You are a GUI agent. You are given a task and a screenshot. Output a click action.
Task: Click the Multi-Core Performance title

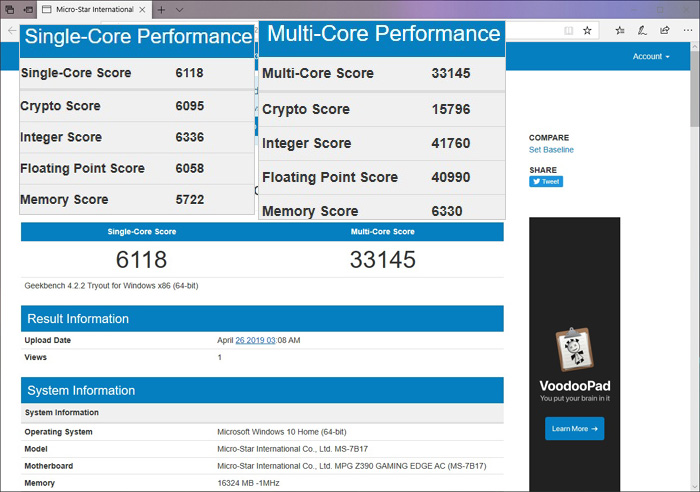click(x=384, y=34)
